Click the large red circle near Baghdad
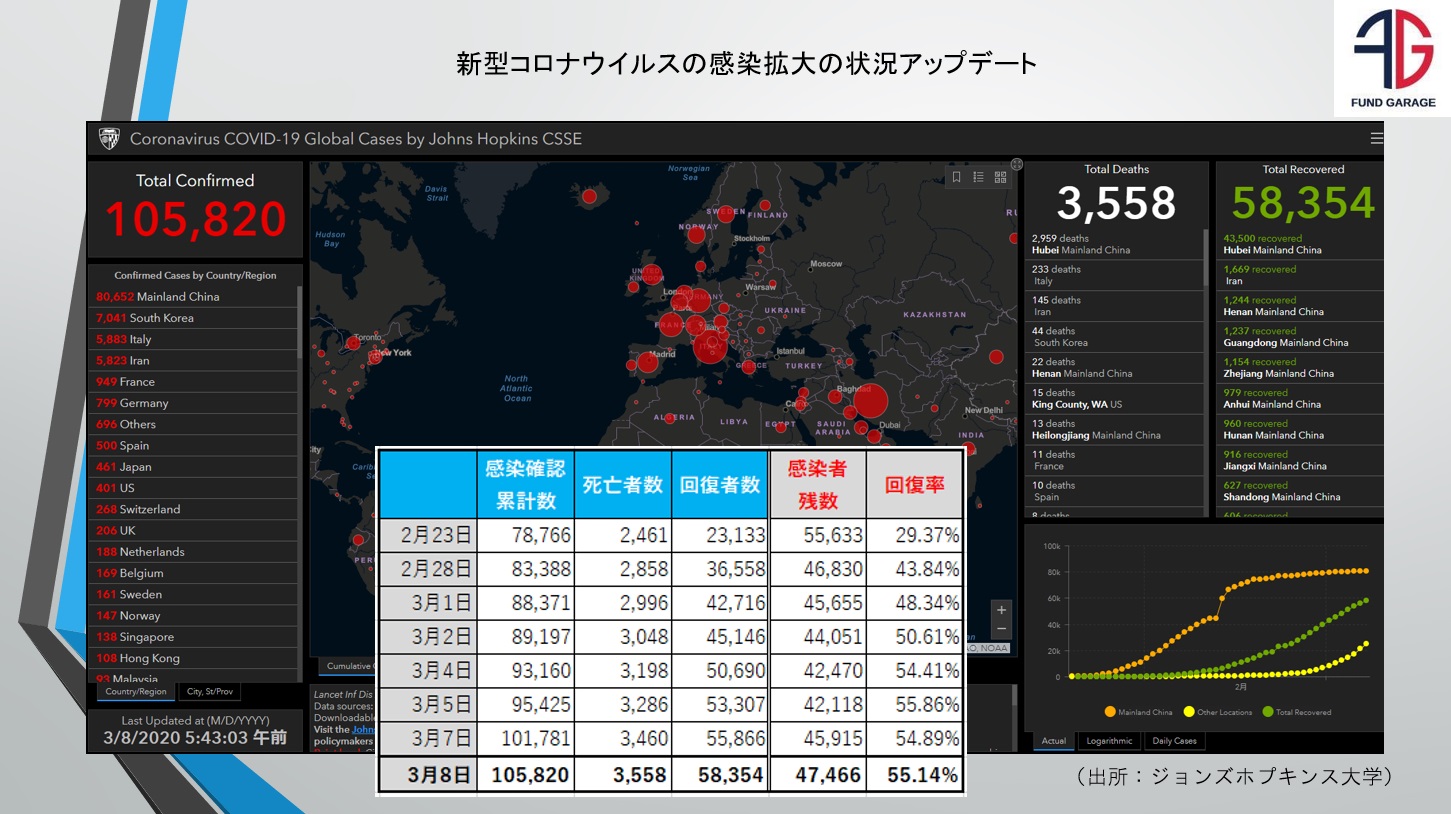 (870, 401)
